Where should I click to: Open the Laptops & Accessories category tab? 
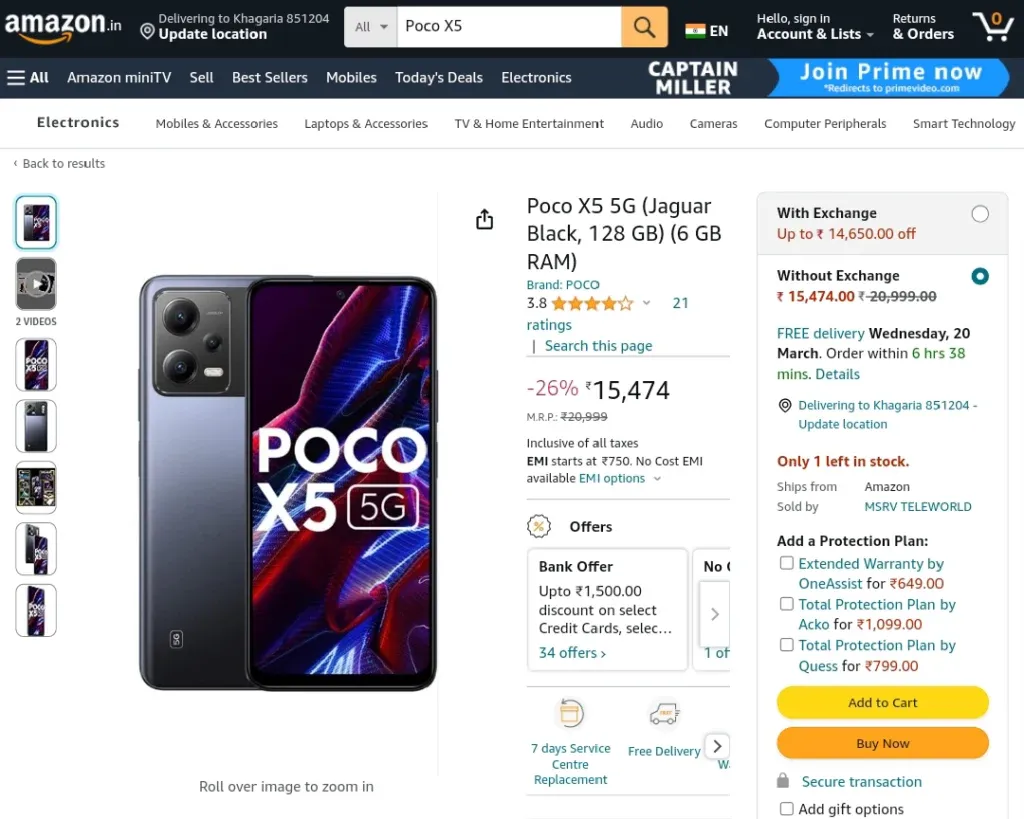click(366, 123)
